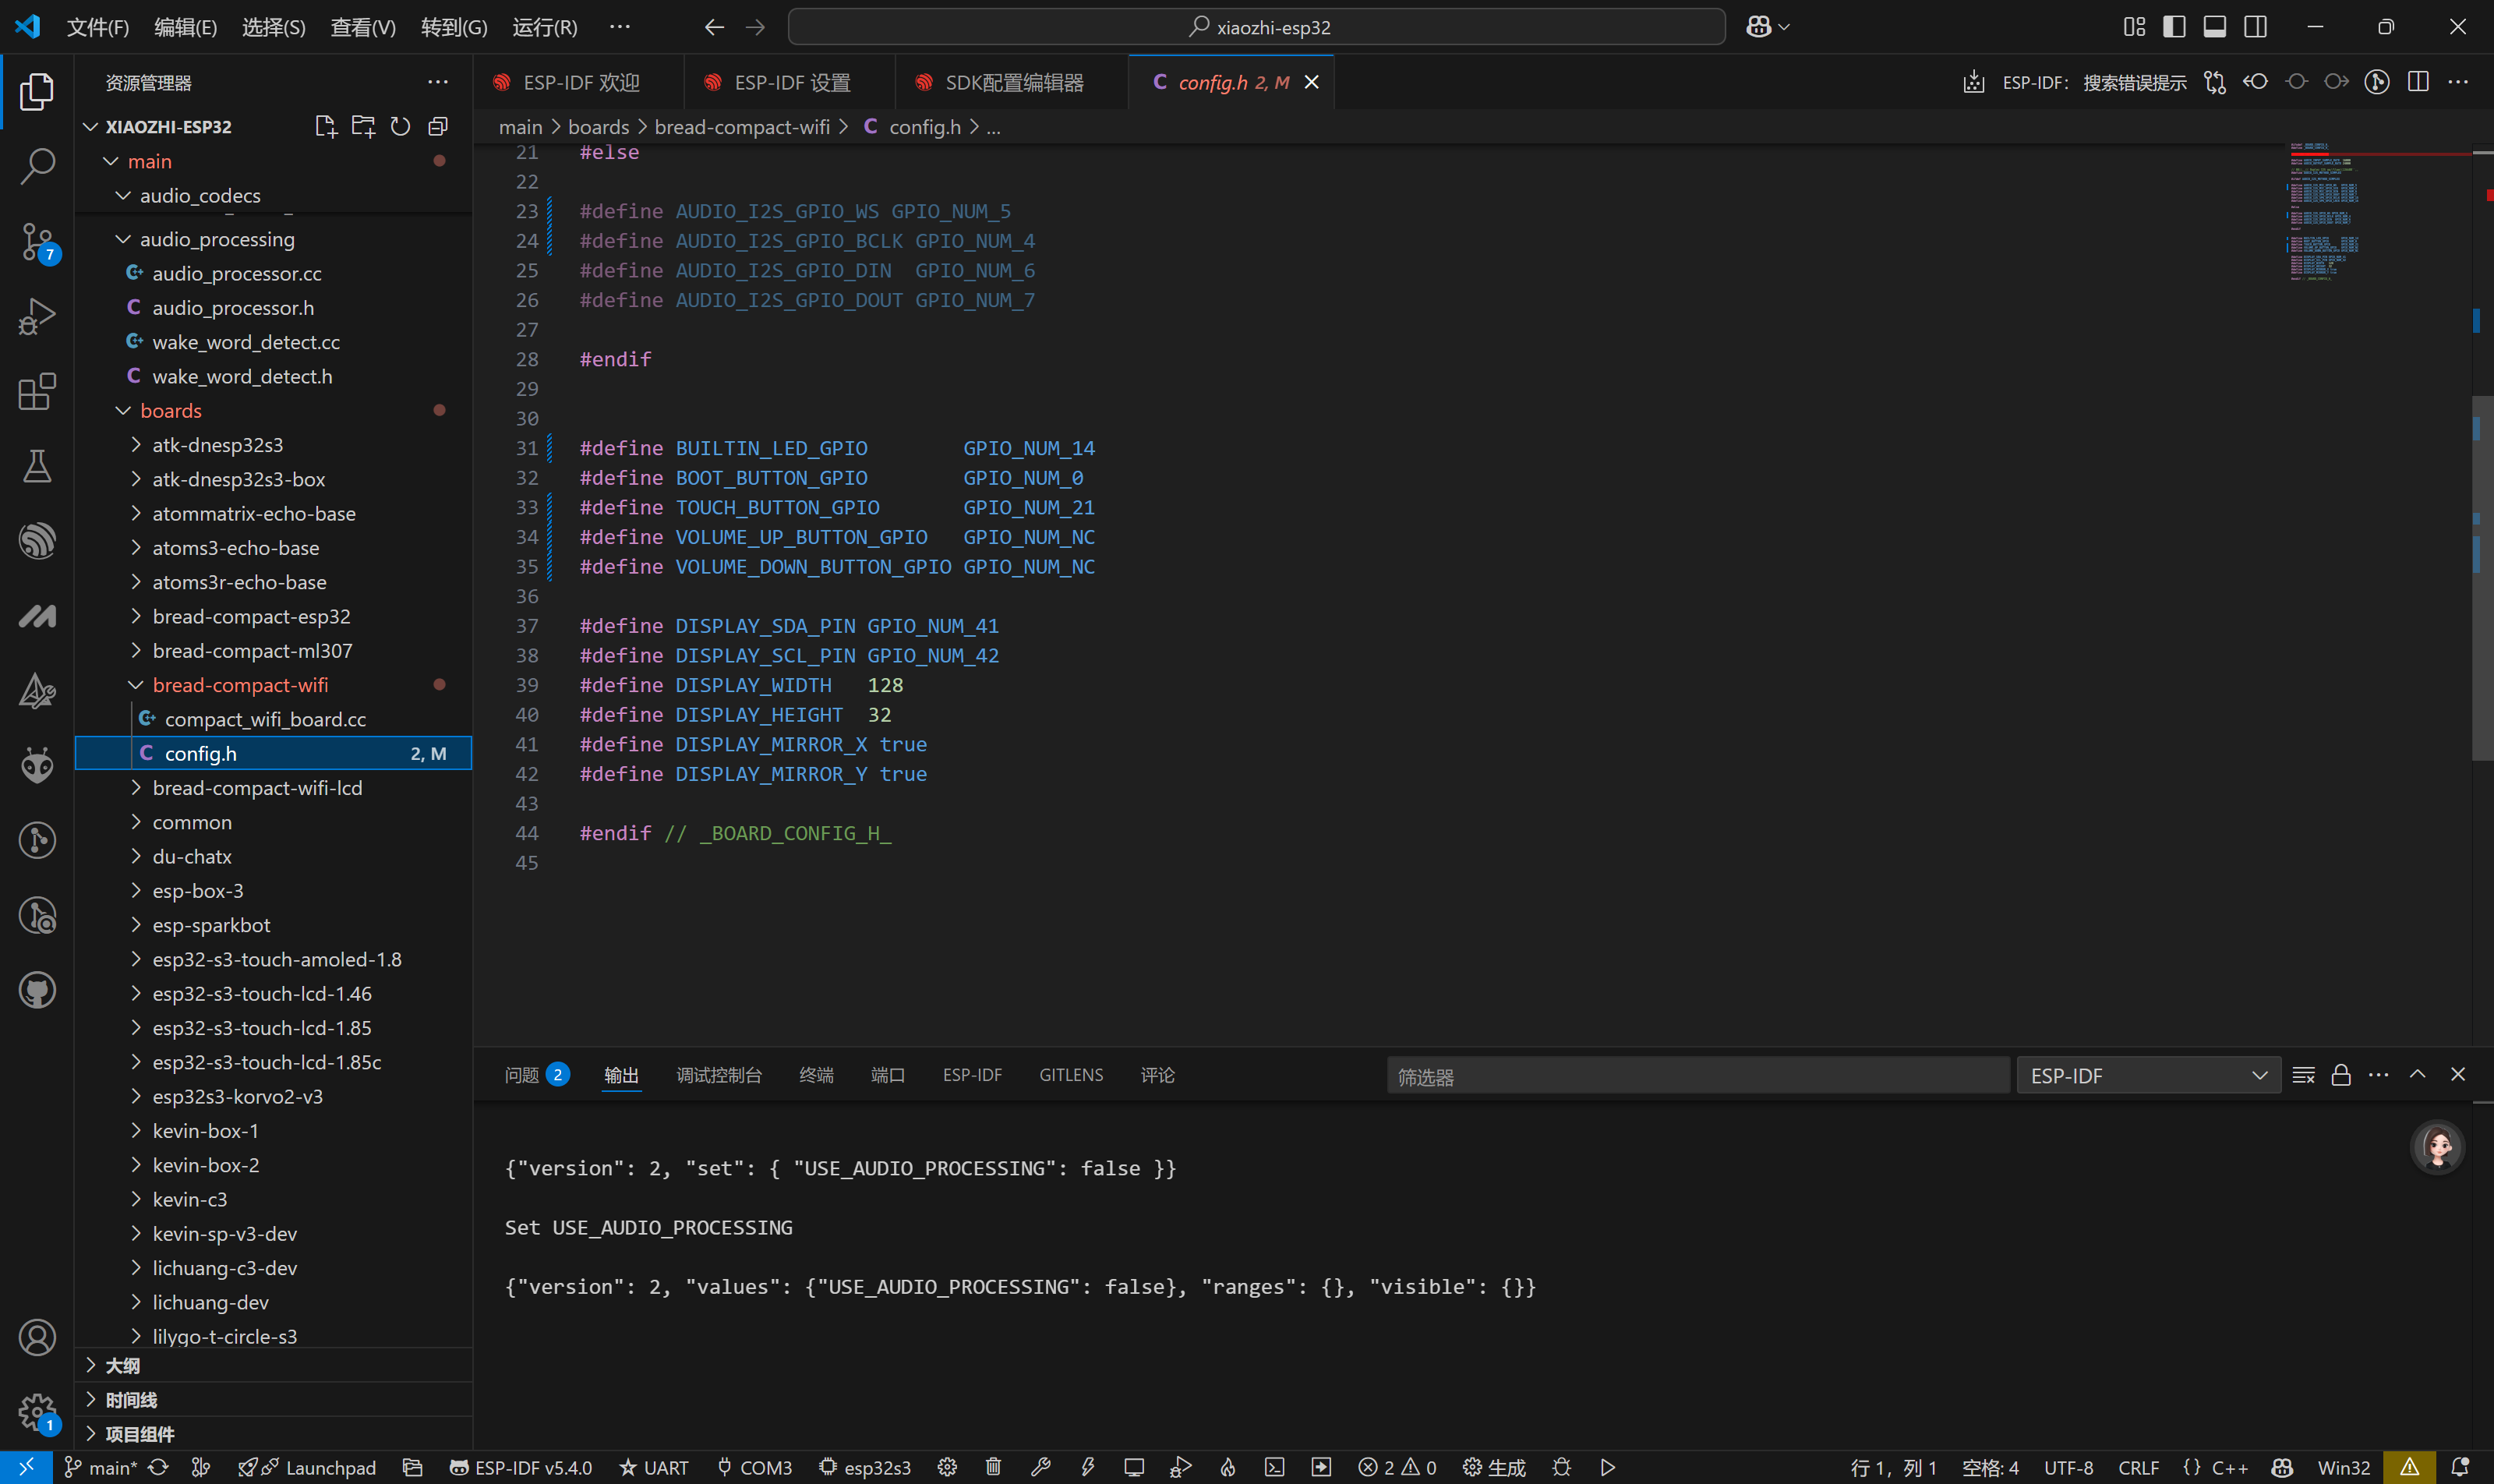This screenshot has width=2494, height=1484.
Task: Open the GitHub view in activity bar
Action: (x=37, y=990)
